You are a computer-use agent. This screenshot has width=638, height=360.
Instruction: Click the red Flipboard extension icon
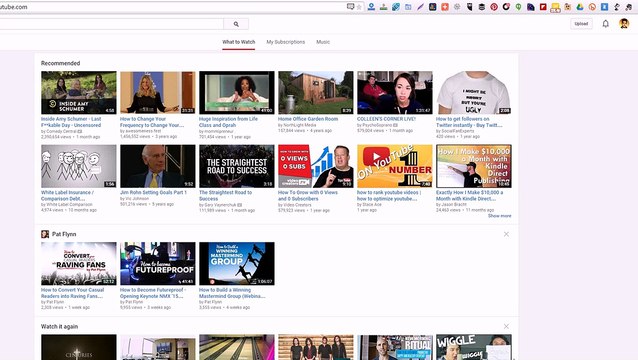pyautogui.click(x=543, y=7)
